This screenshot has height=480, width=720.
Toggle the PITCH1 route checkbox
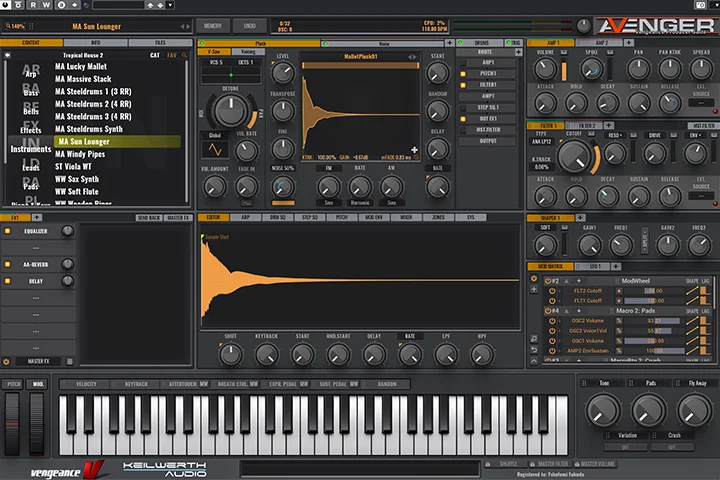point(463,74)
